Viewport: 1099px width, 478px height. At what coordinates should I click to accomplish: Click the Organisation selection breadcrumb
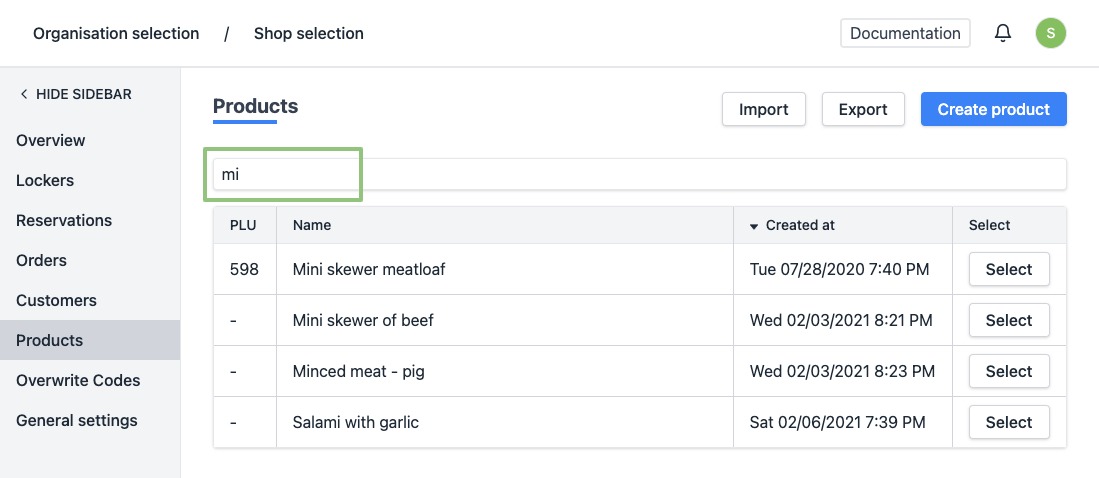[x=116, y=33]
